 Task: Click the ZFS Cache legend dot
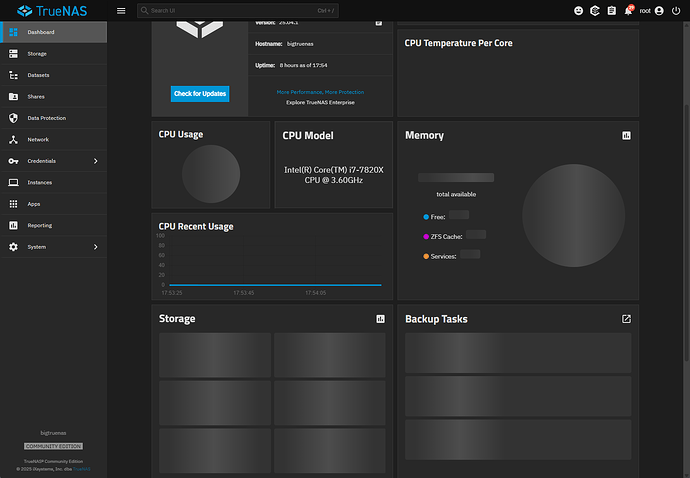(x=426, y=237)
